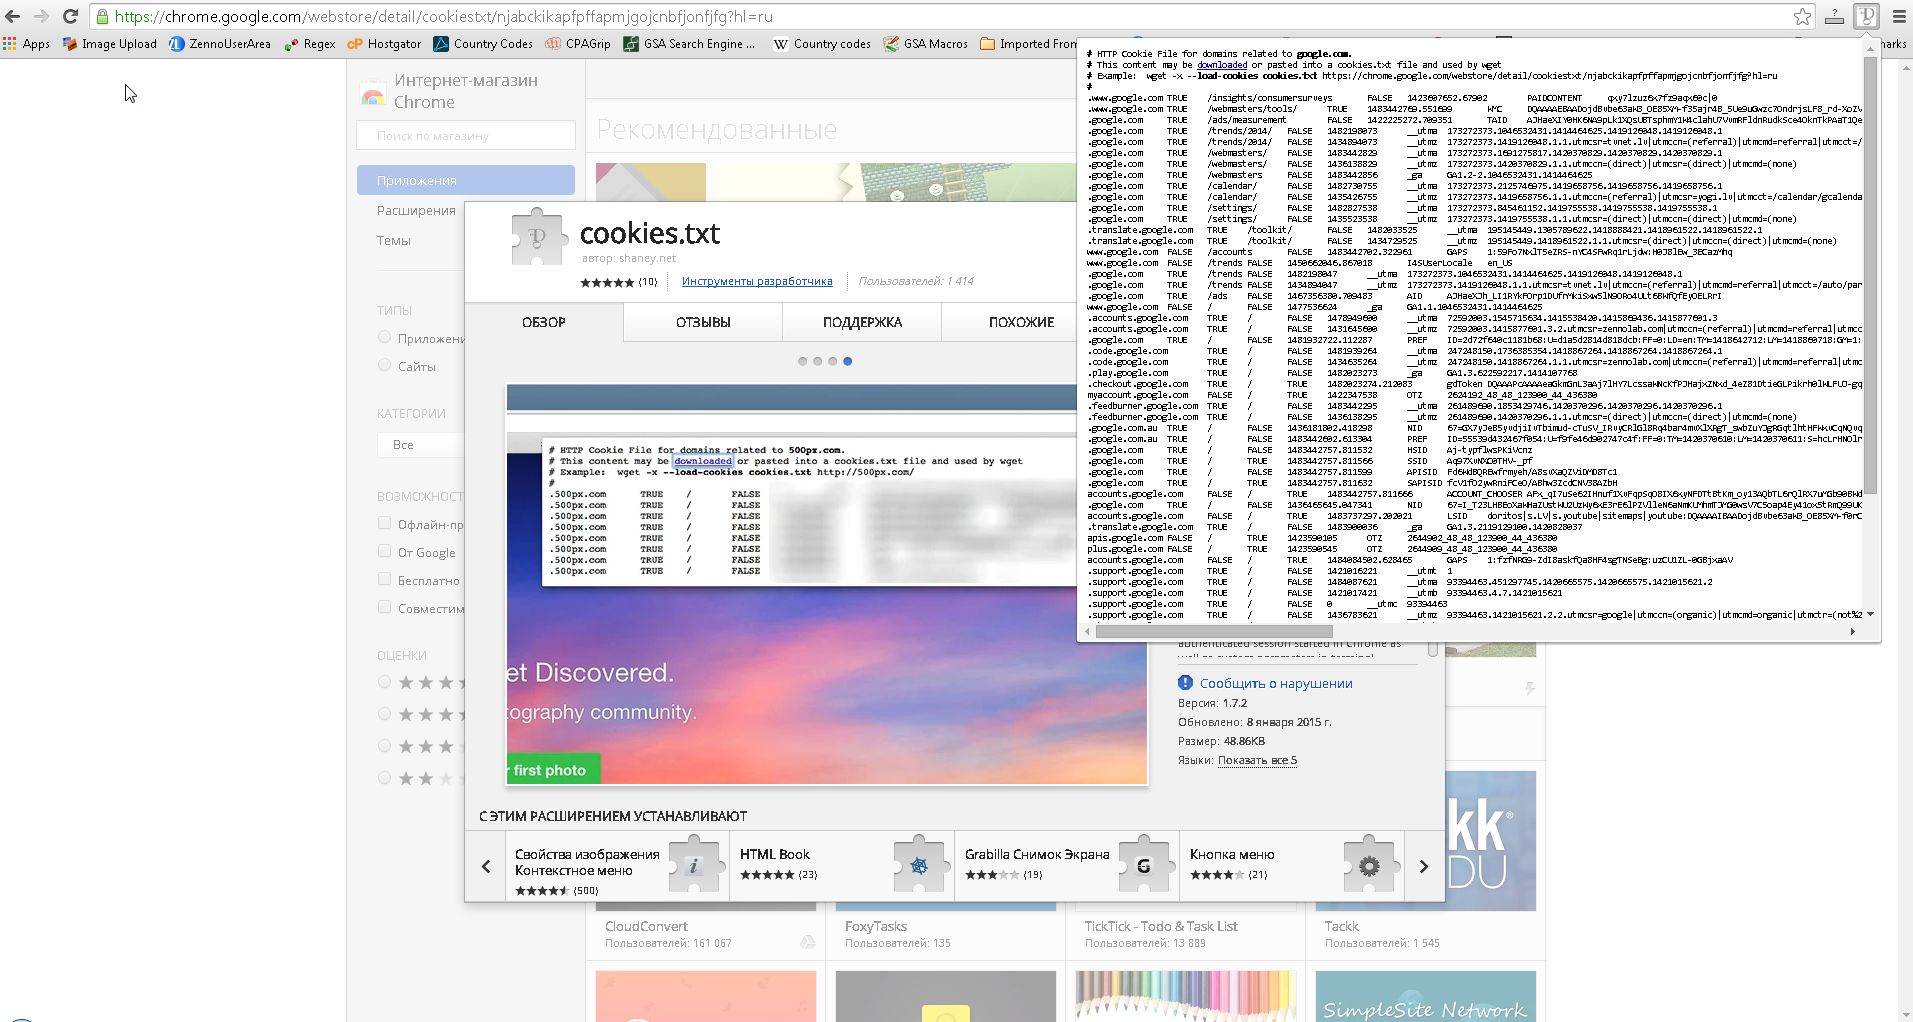1913x1022 pixels.
Task: Open the Инструменты разработчика category link
Action: [757, 282]
